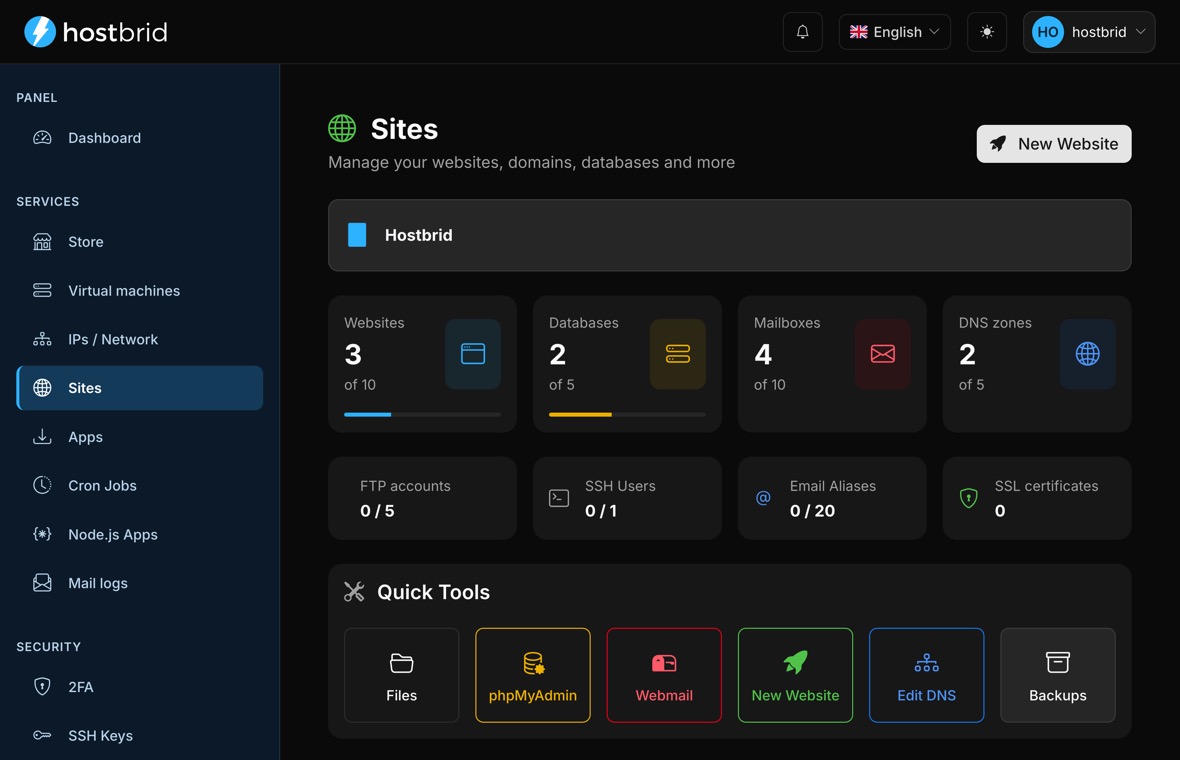Open 2FA security settings
Screen dimensions: 1180x760
[140, 686]
